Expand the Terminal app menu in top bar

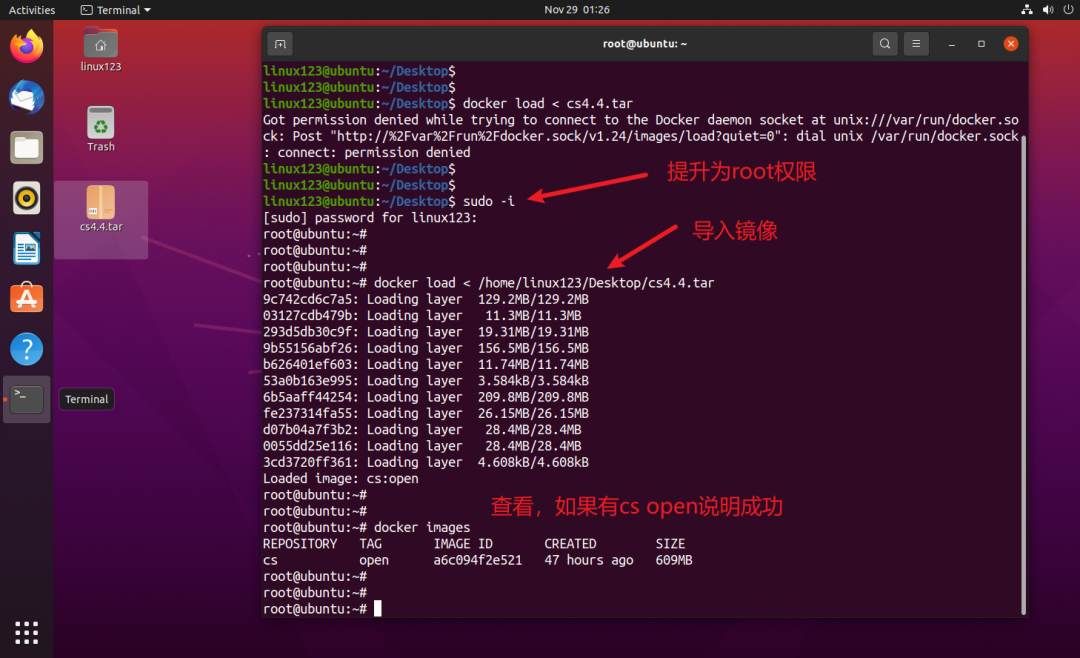point(116,10)
